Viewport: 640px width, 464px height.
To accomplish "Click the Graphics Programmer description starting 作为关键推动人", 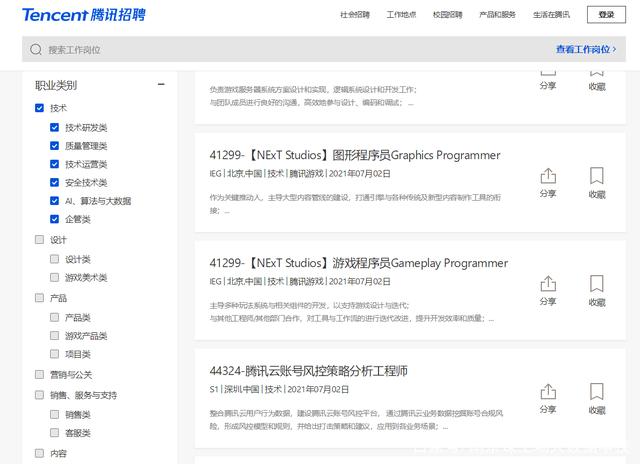I will pos(355,204).
